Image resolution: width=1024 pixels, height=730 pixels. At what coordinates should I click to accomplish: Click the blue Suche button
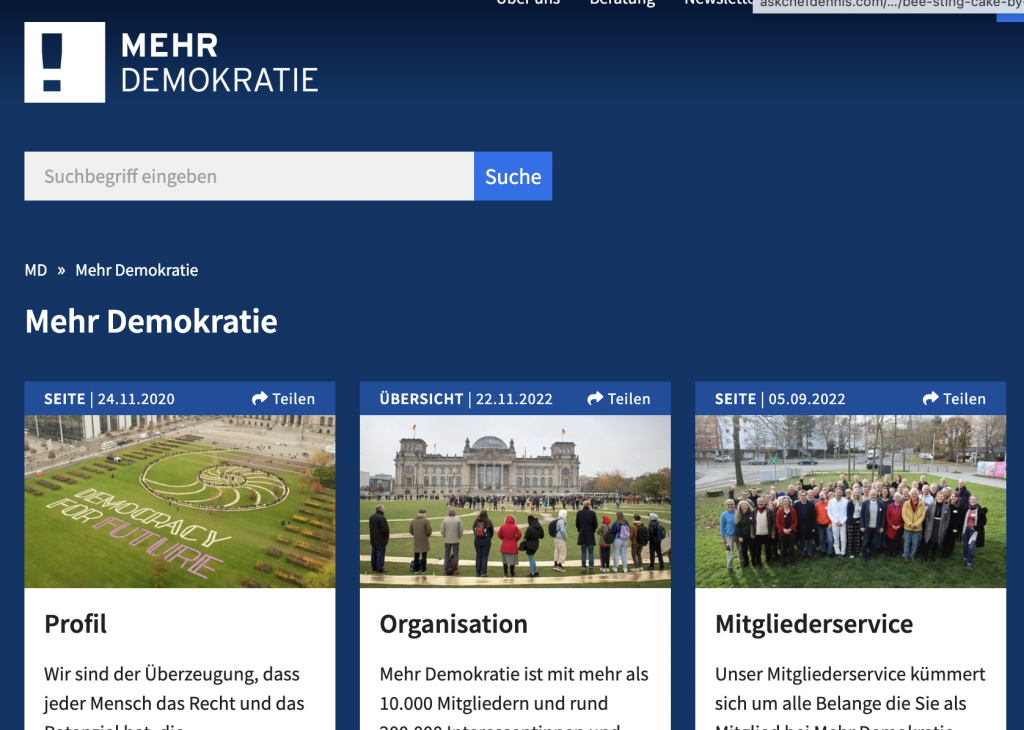coord(513,176)
